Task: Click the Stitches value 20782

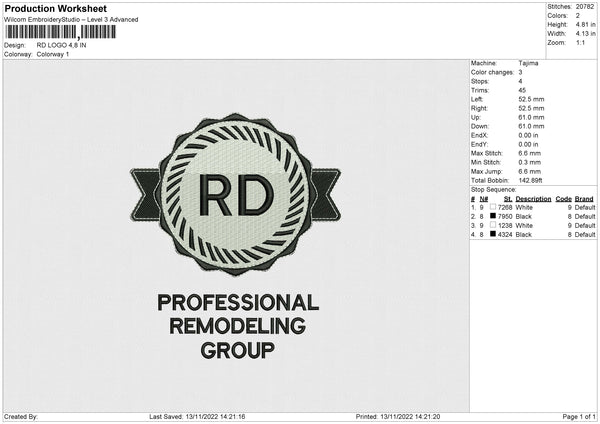Action: (585, 7)
